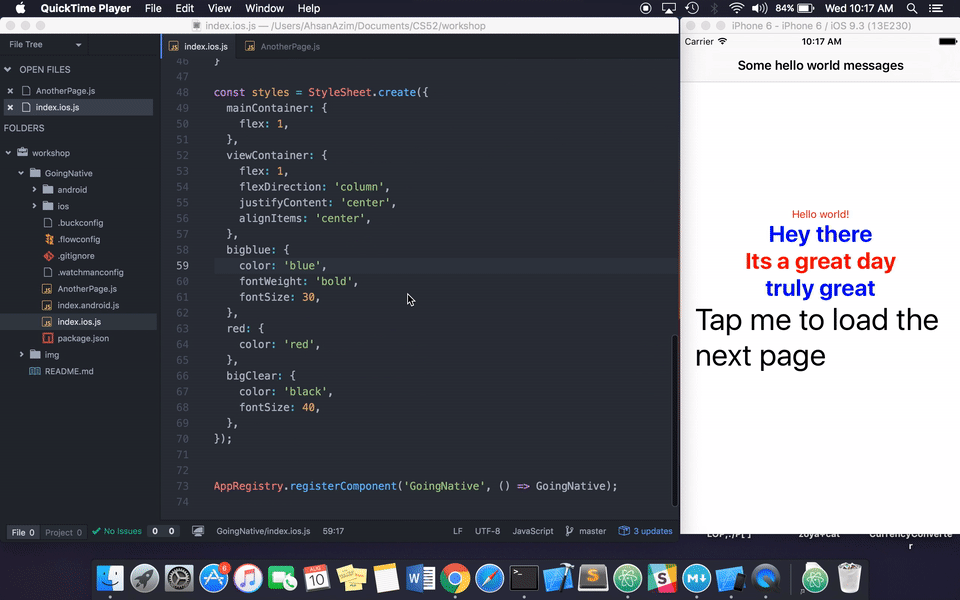The height and width of the screenshot is (600, 960).
Task: Open the Wi-Fi menu bar icon
Action: (x=737, y=8)
